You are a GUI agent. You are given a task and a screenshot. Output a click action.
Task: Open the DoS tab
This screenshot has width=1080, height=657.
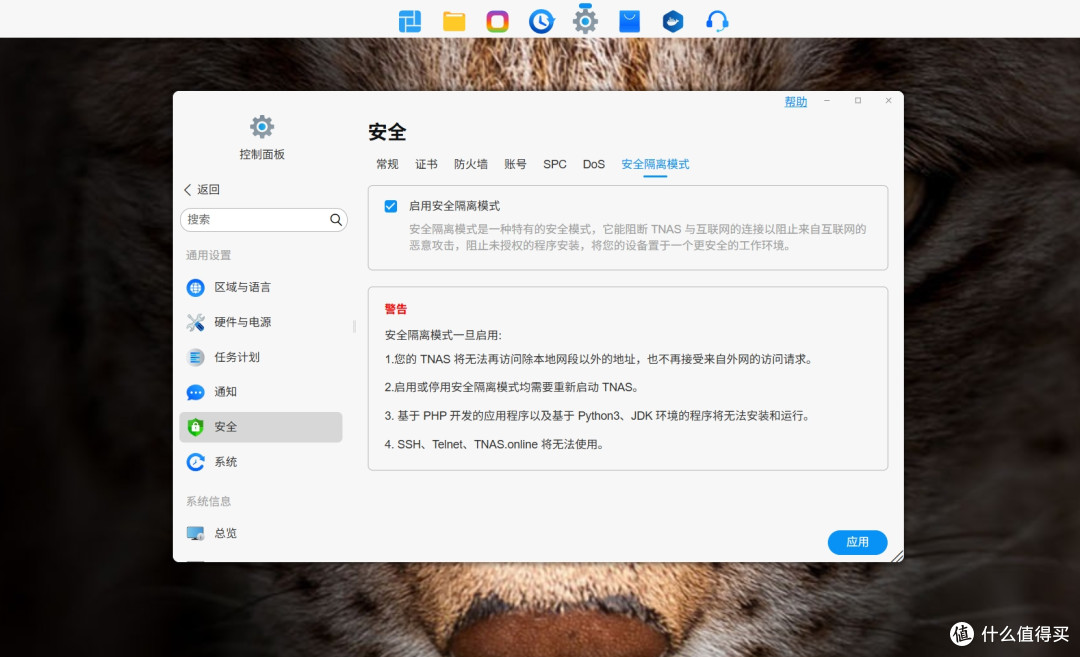coord(594,164)
